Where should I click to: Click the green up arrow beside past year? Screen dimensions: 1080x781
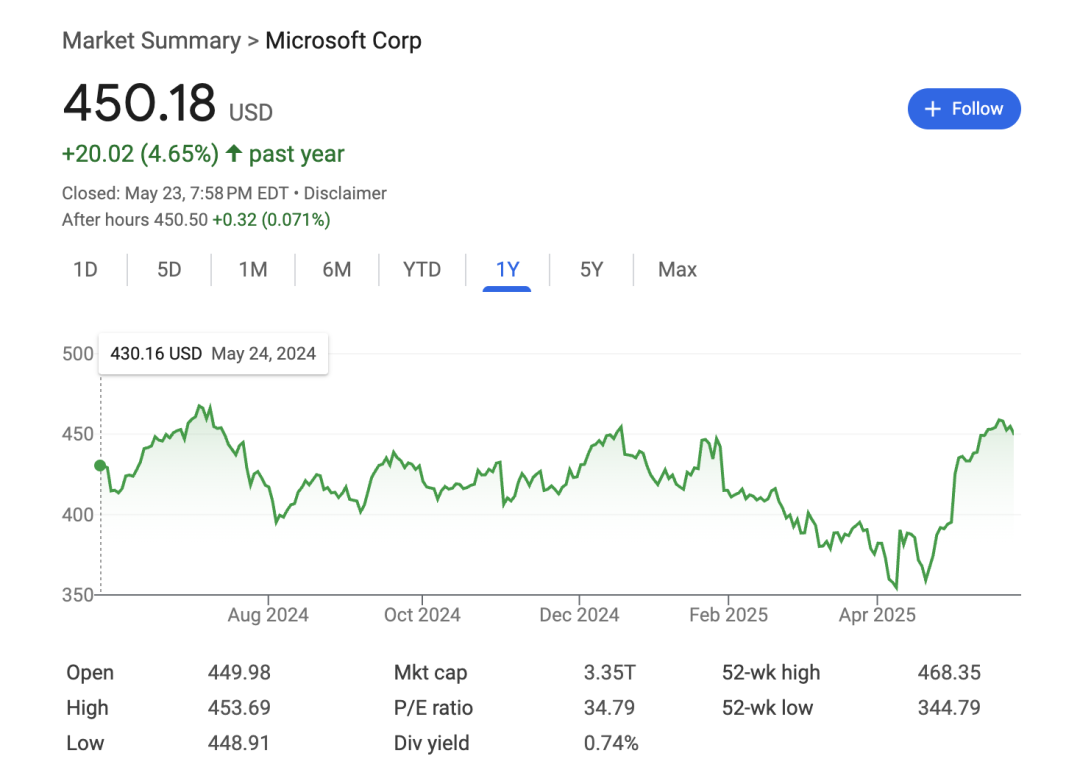click(x=234, y=154)
